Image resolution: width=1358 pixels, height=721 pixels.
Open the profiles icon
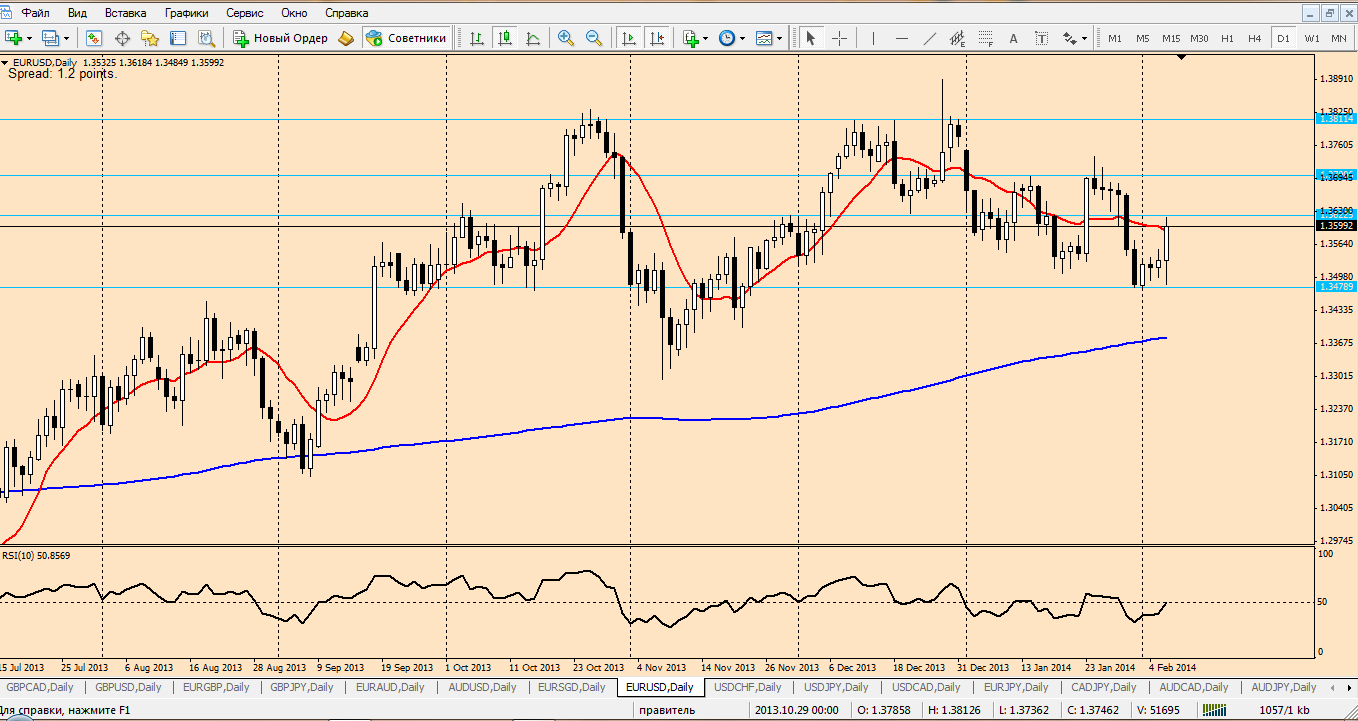tap(52, 38)
